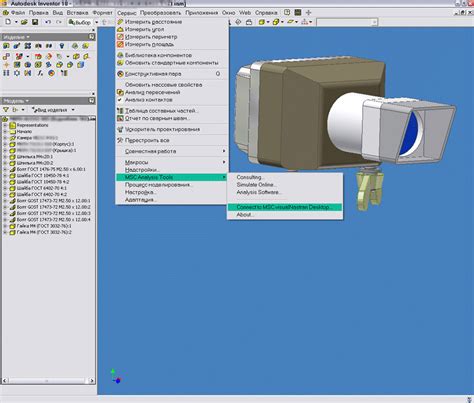Choose Измерить угол from the menu
The width and height of the screenshot is (474, 403).
172,29
